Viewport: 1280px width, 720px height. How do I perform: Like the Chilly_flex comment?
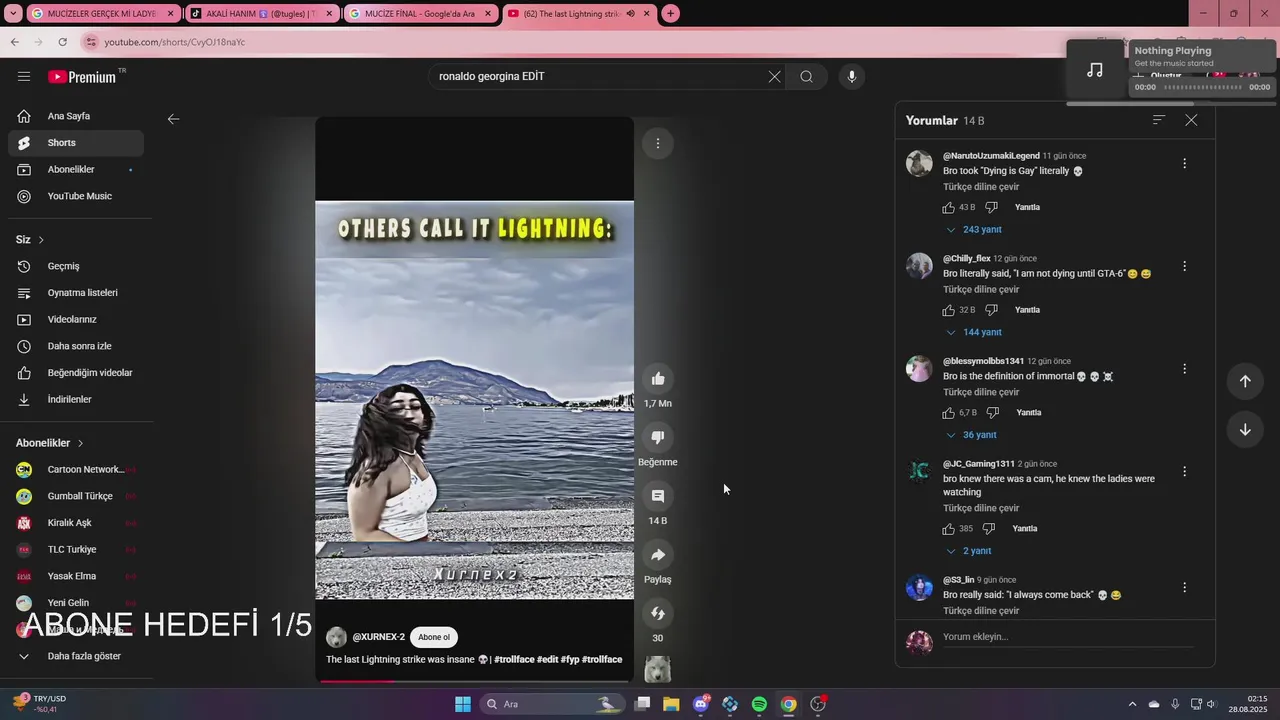tap(948, 310)
